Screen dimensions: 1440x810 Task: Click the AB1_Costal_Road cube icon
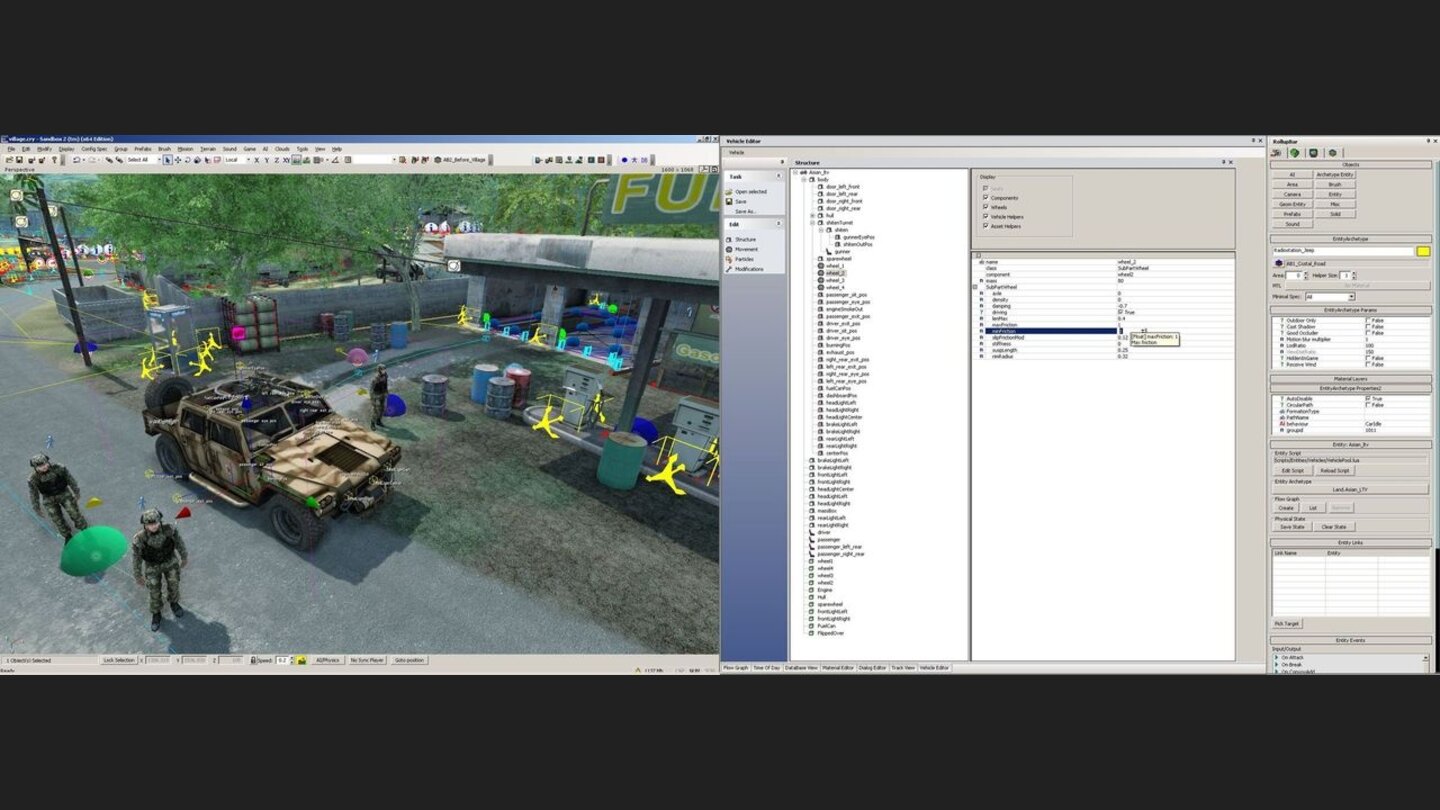pos(1279,263)
